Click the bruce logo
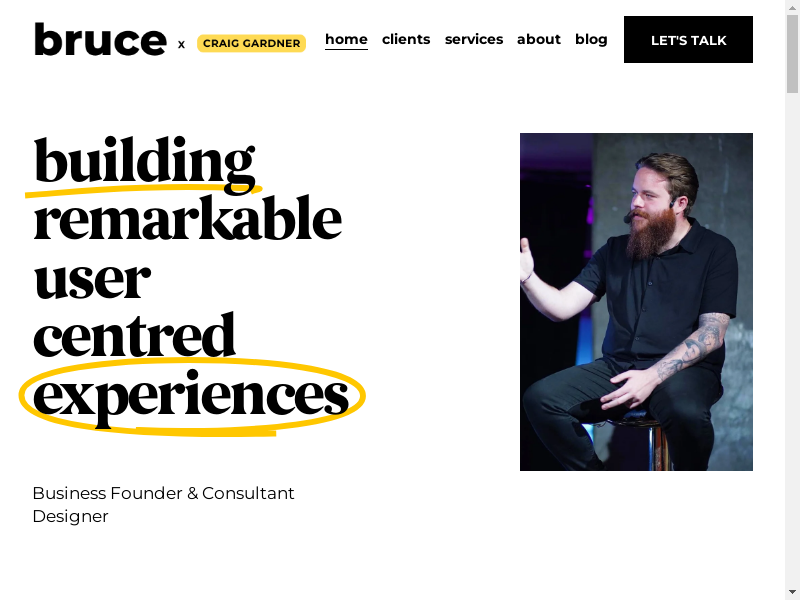Viewport: 800px width, 600px height. (x=100, y=40)
